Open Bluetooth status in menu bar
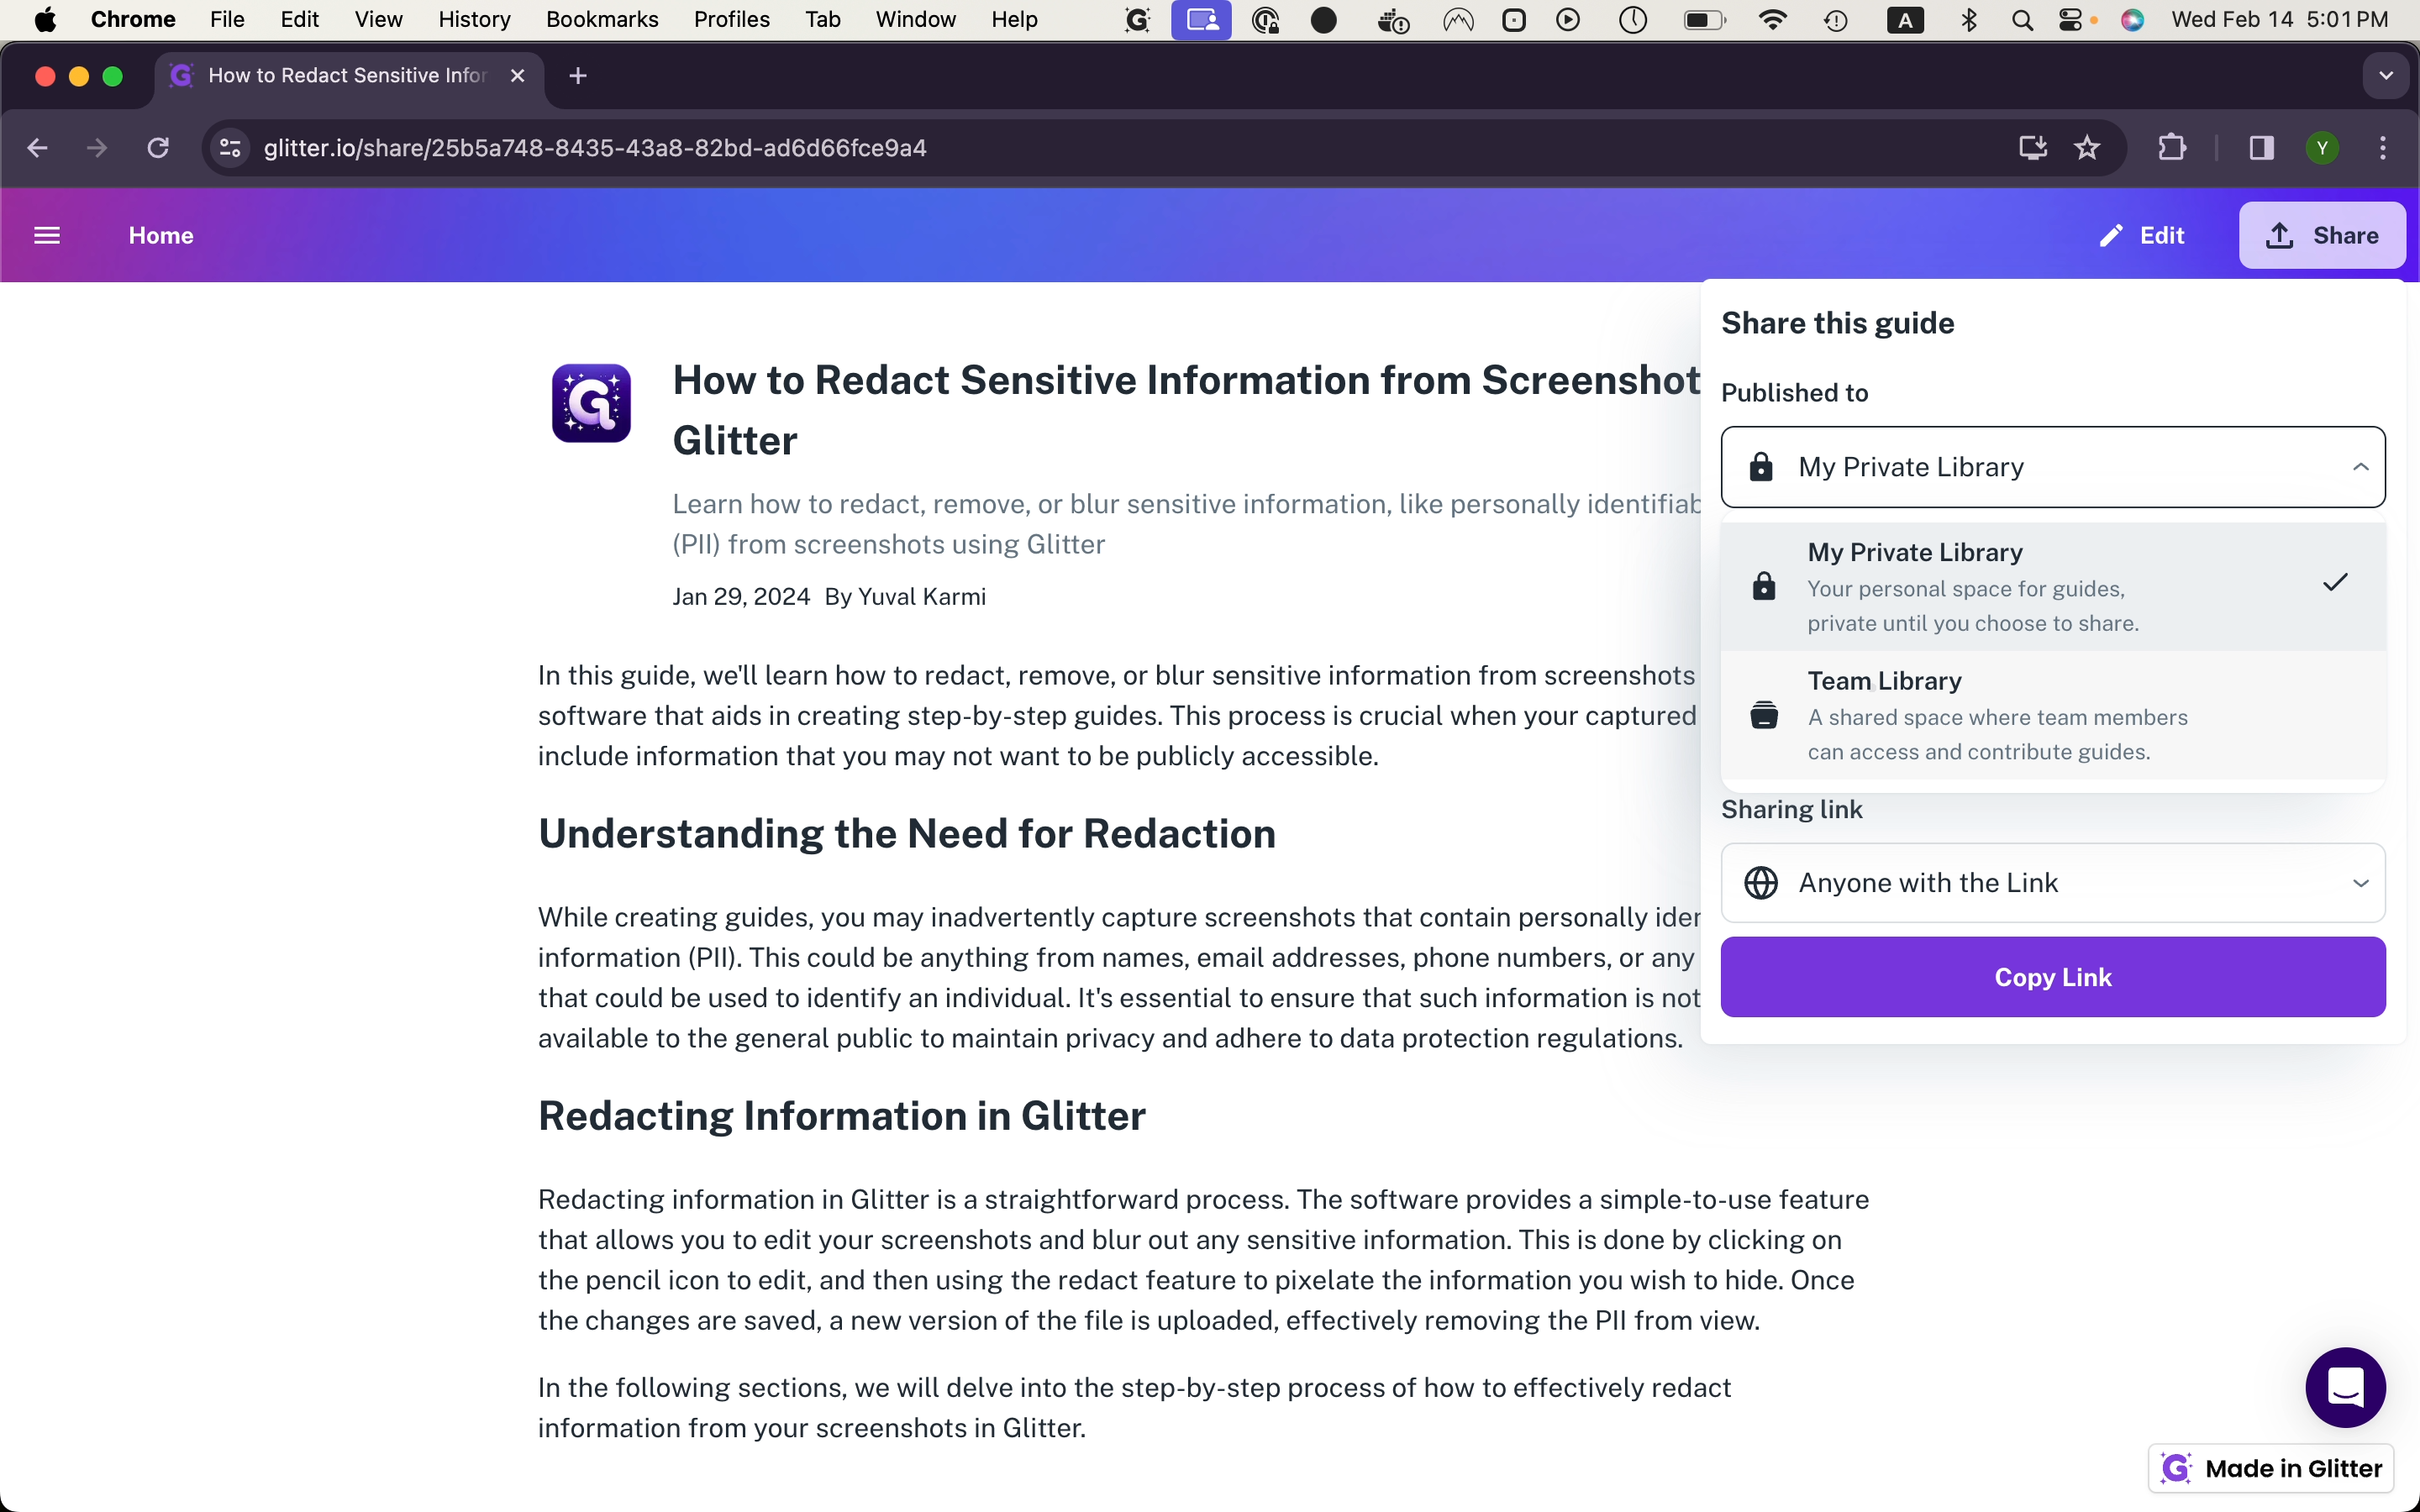 pyautogui.click(x=1969, y=19)
